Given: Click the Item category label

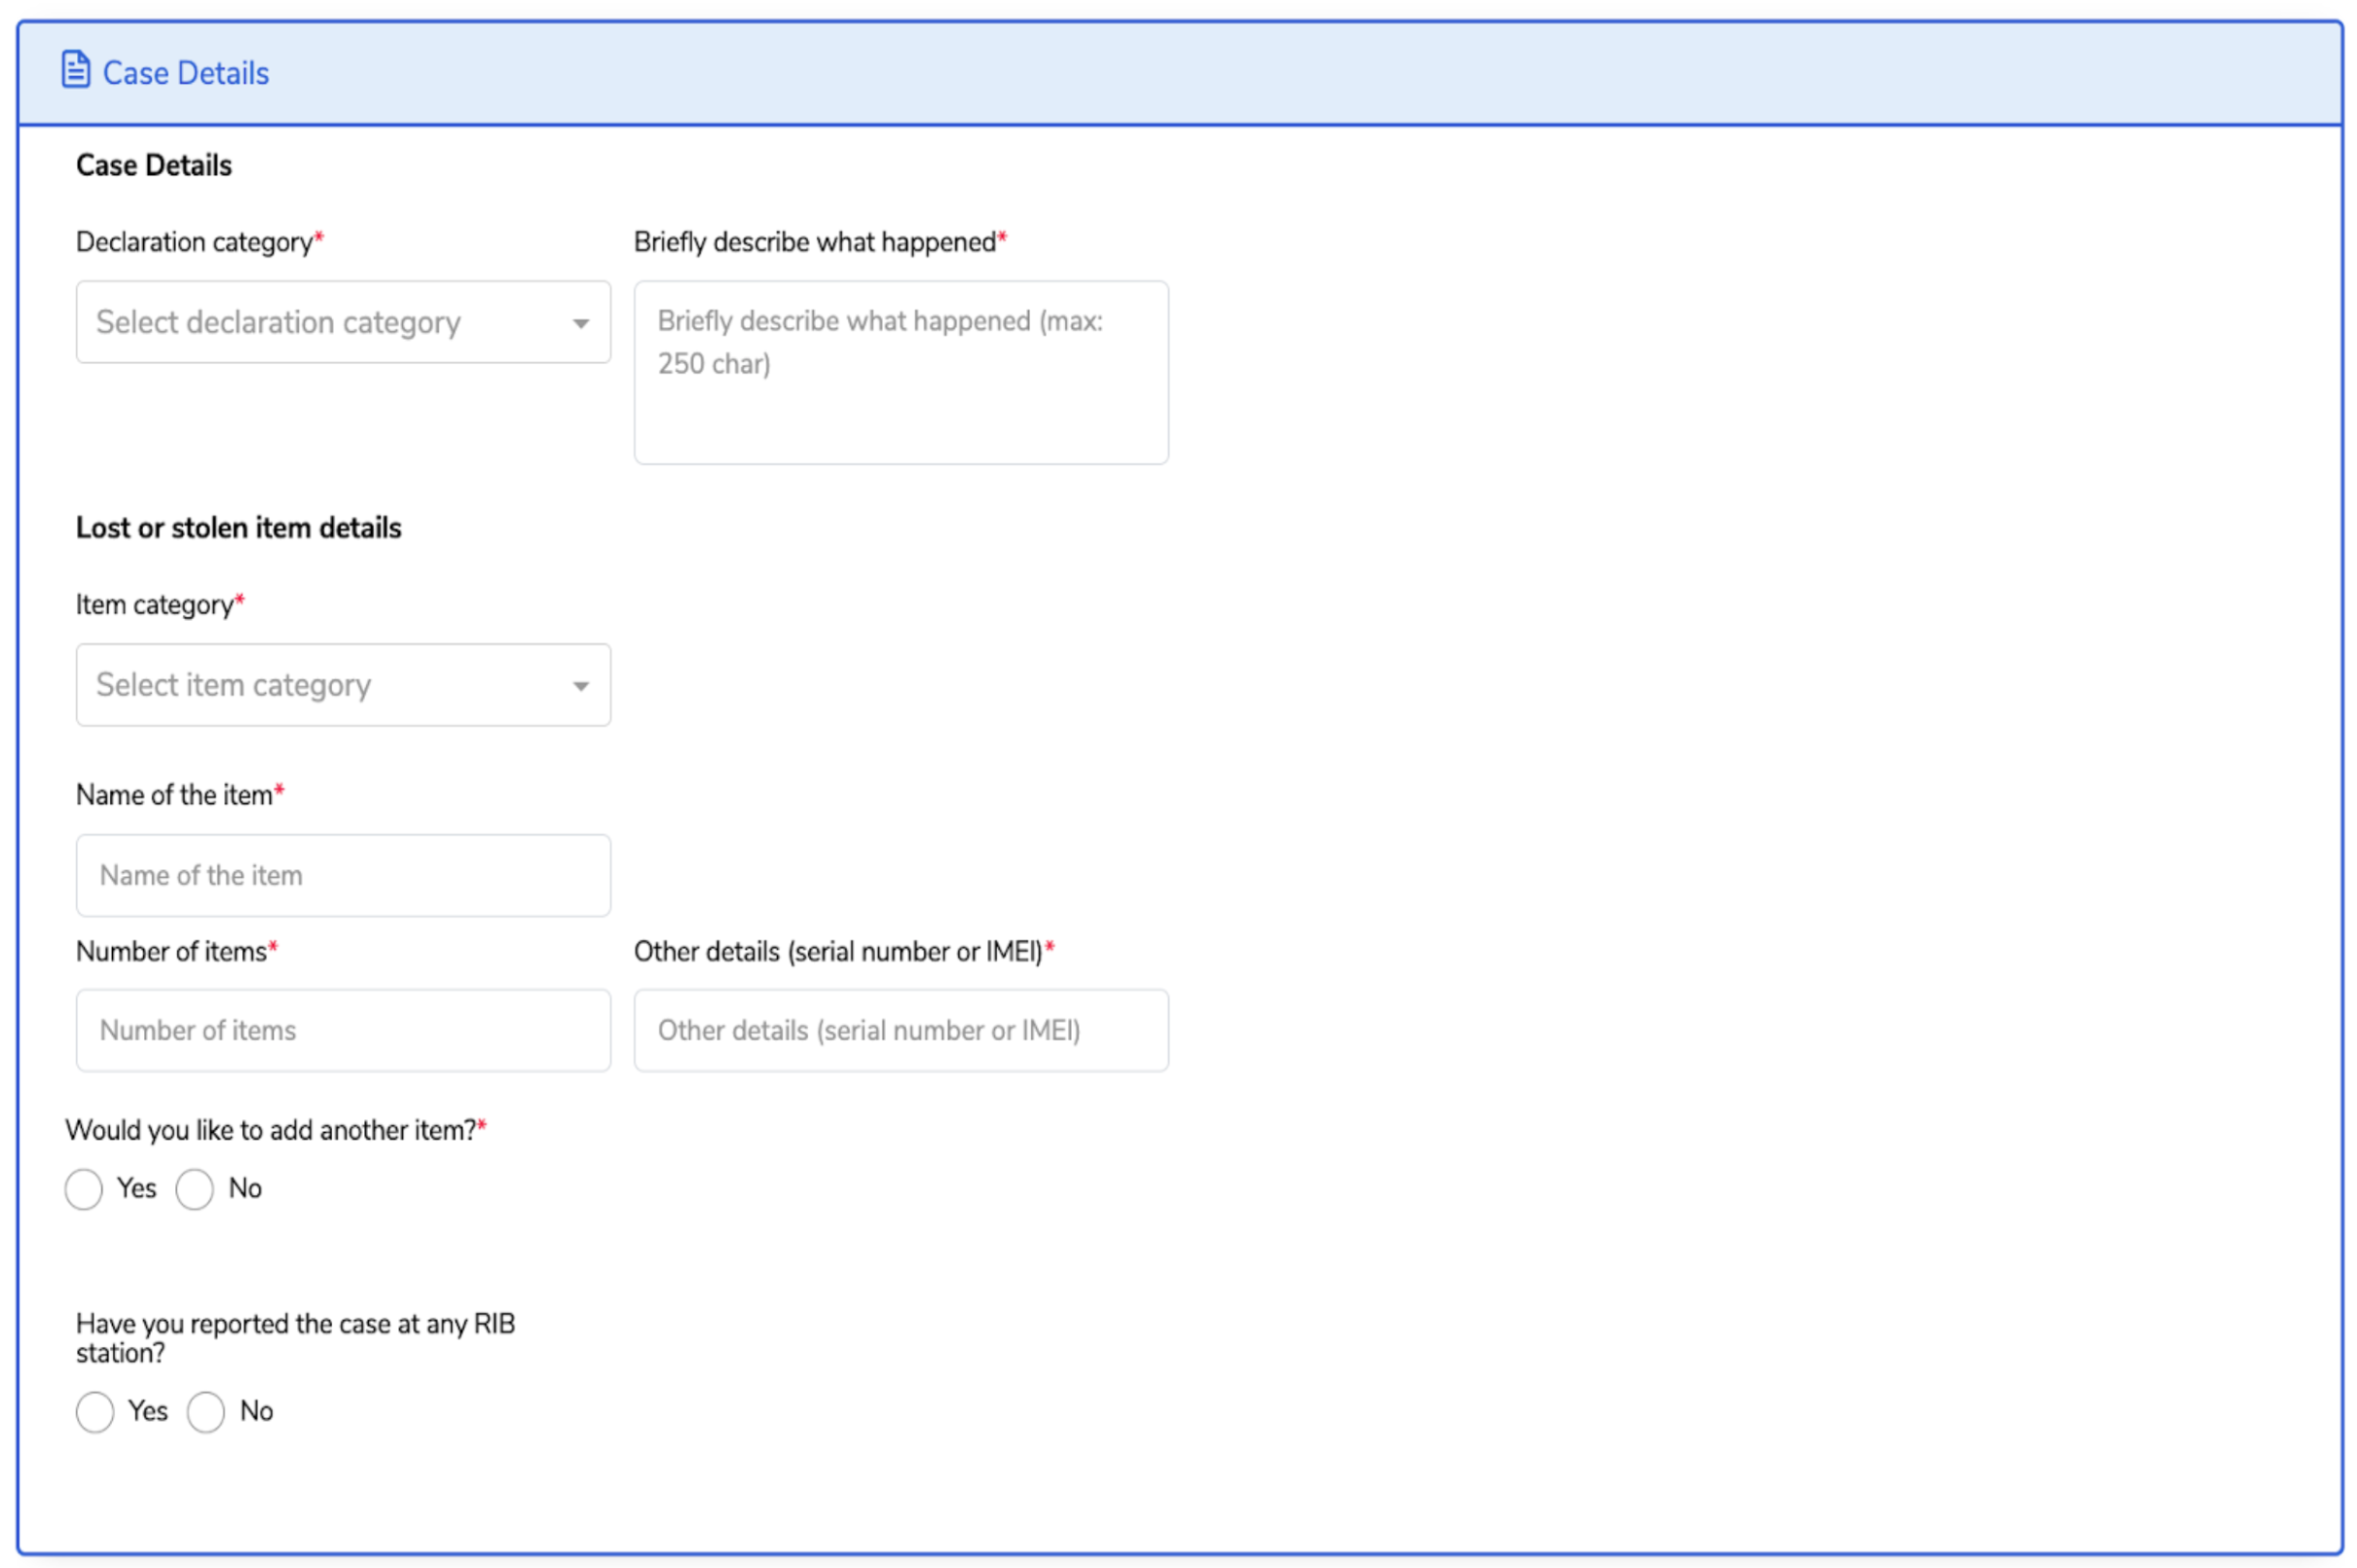Looking at the screenshot, I should point(155,605).
